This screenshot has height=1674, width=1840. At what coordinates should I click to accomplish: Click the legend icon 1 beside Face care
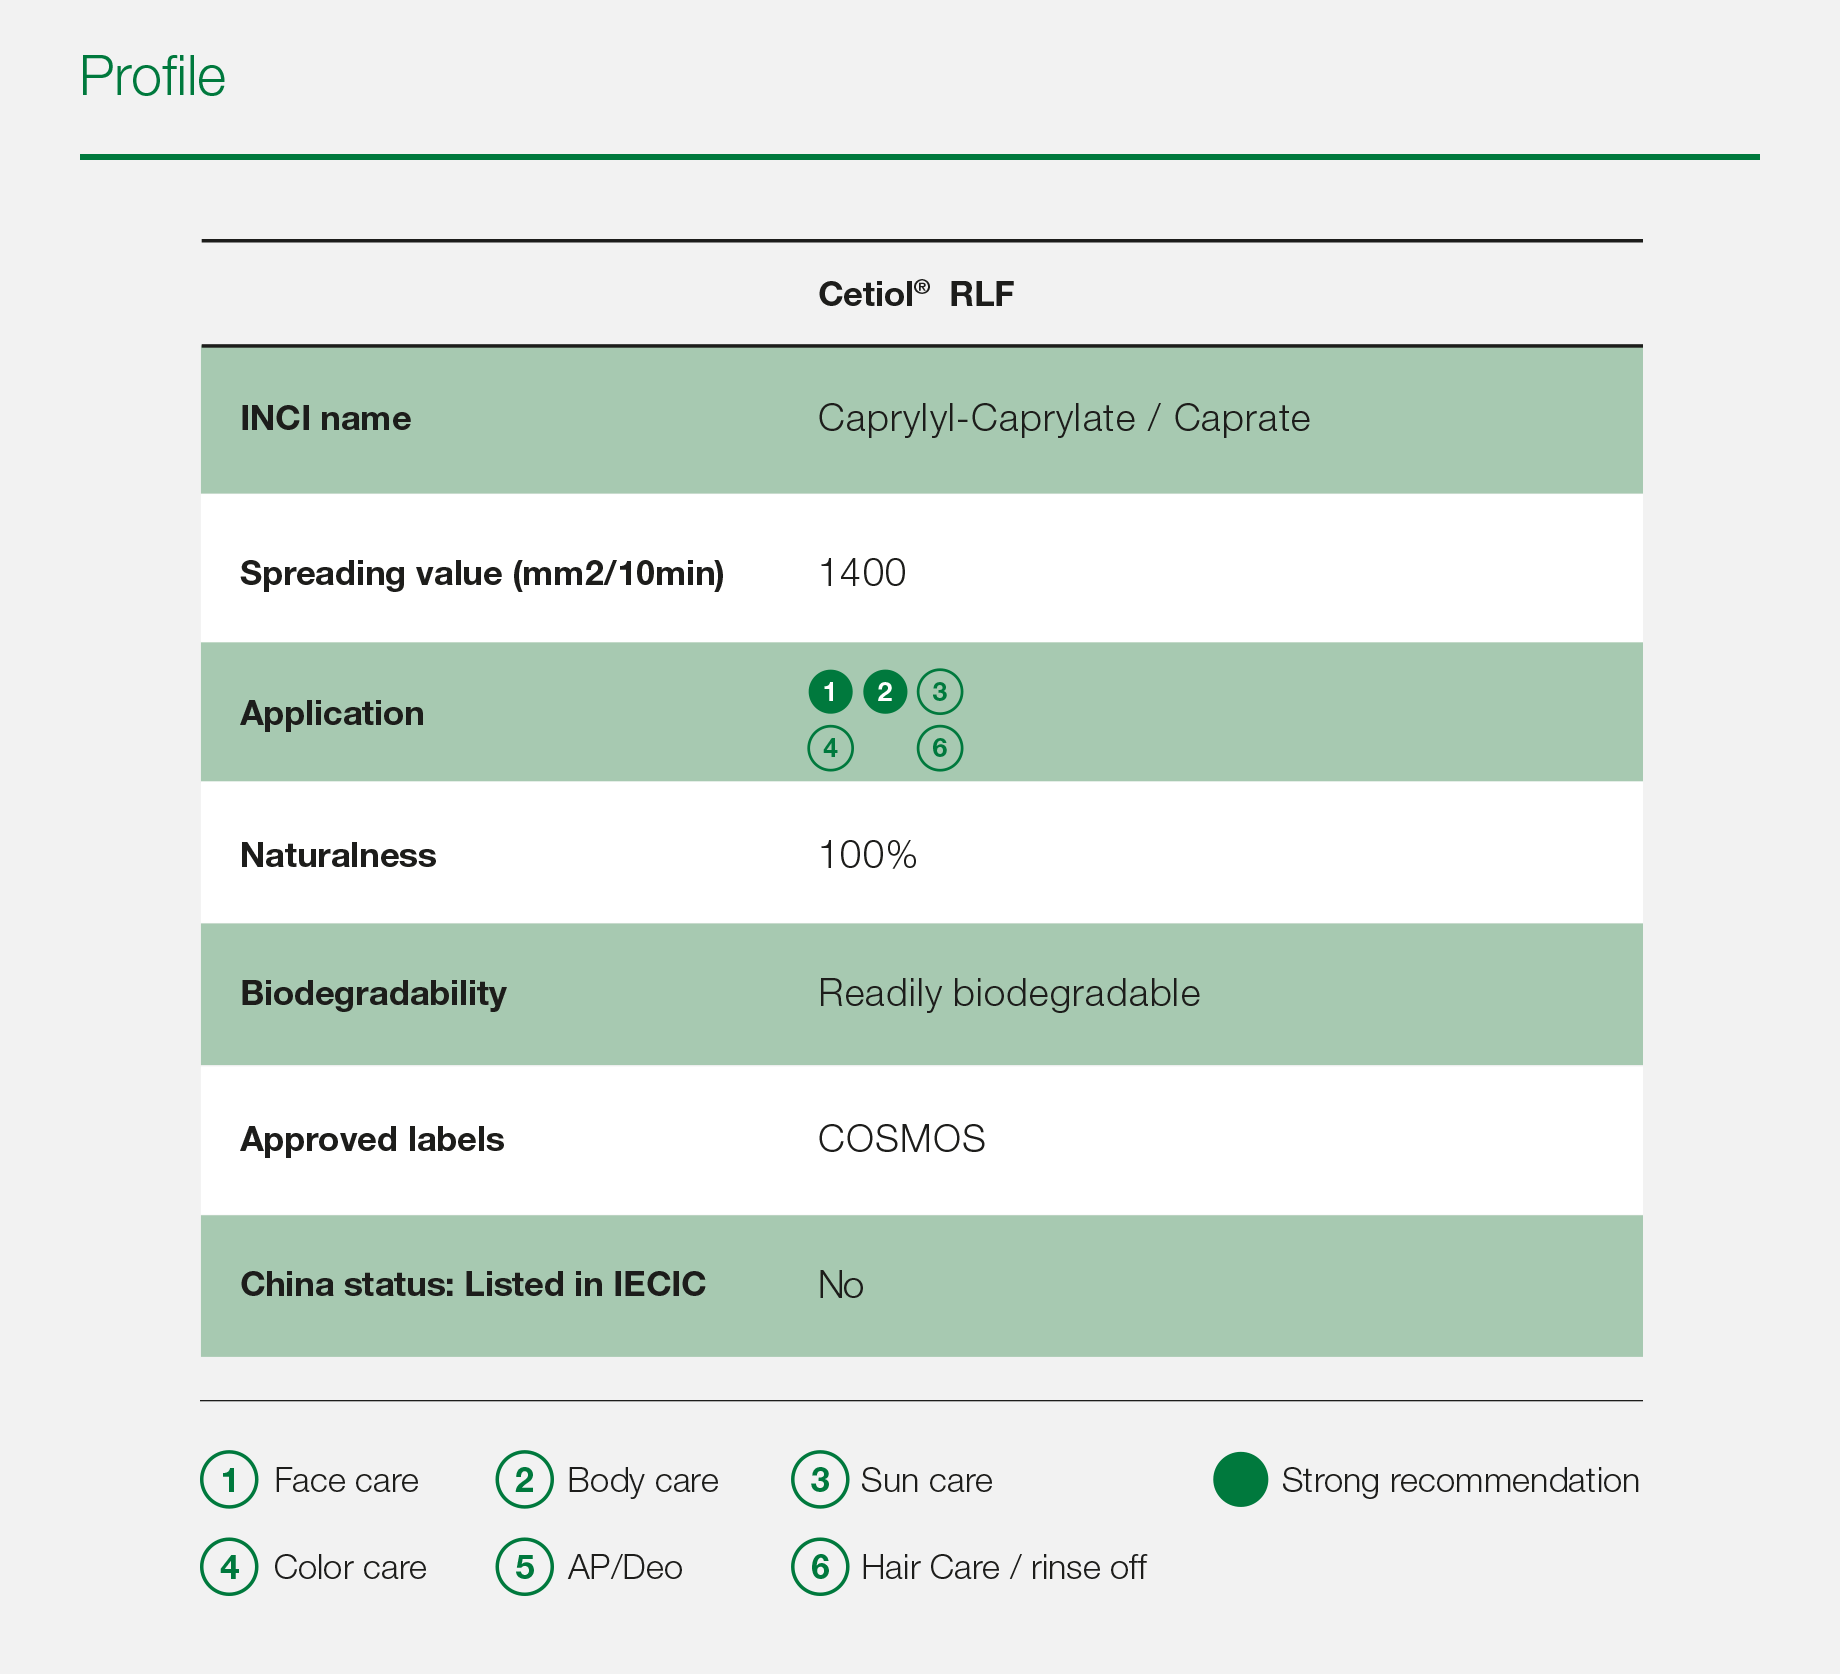(229, 1480)
